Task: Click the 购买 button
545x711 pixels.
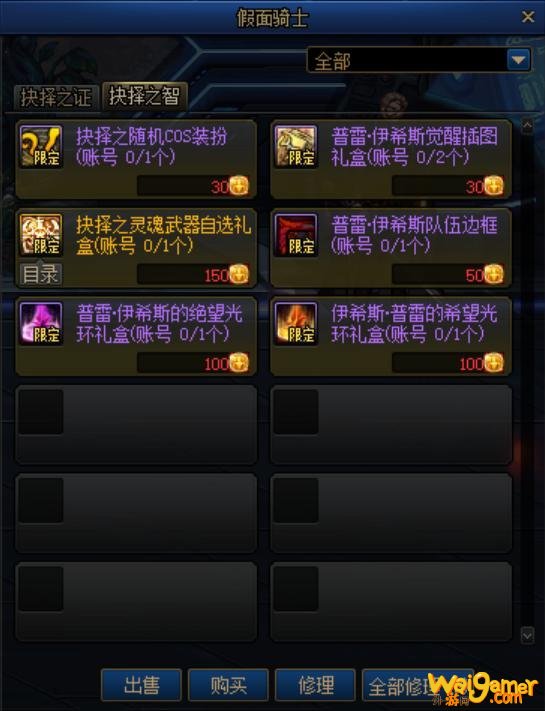Action: [x=228, y=685]
